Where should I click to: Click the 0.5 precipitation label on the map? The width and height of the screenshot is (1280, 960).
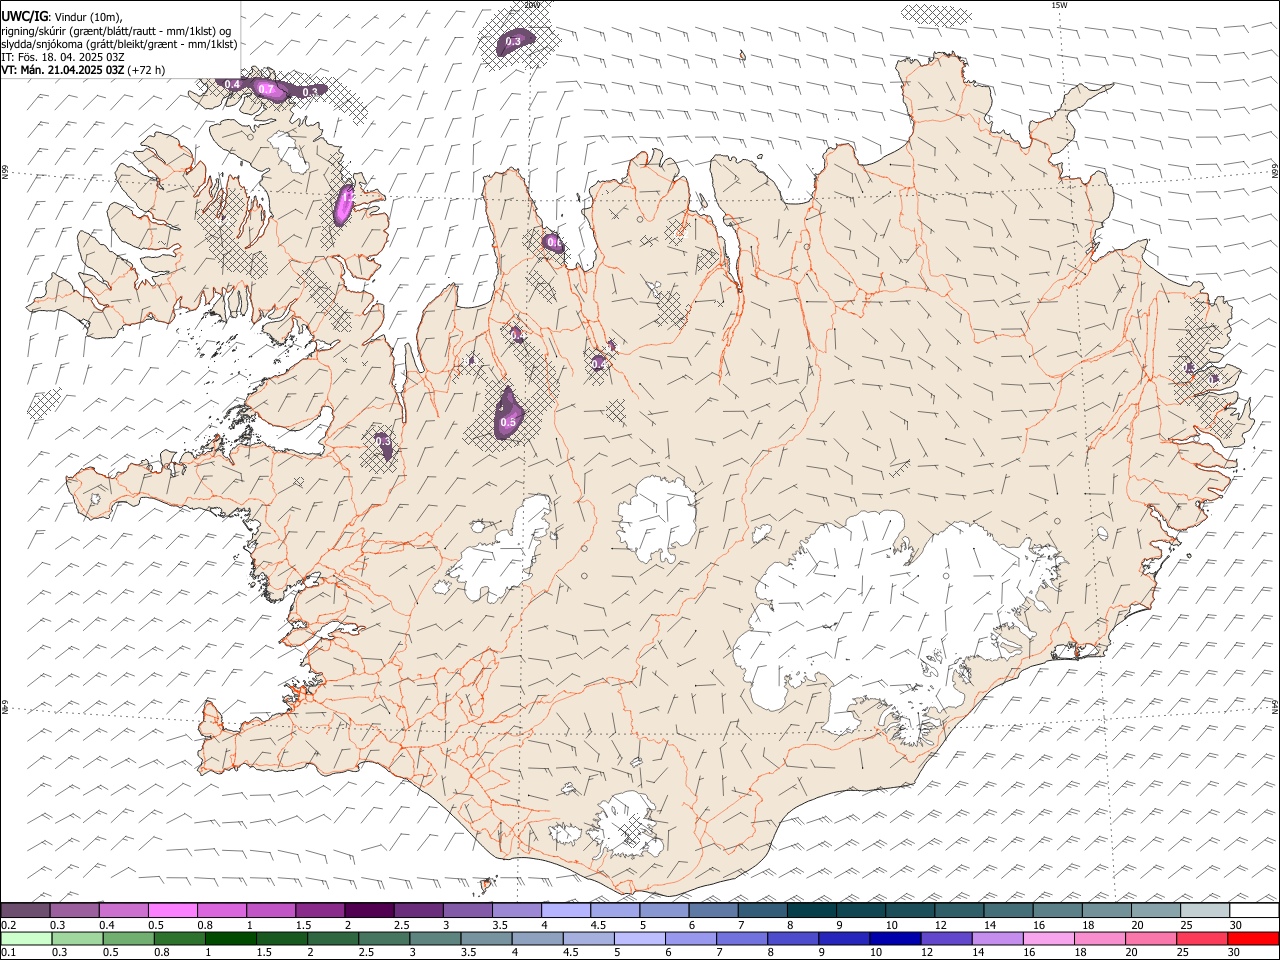(508, 423)
